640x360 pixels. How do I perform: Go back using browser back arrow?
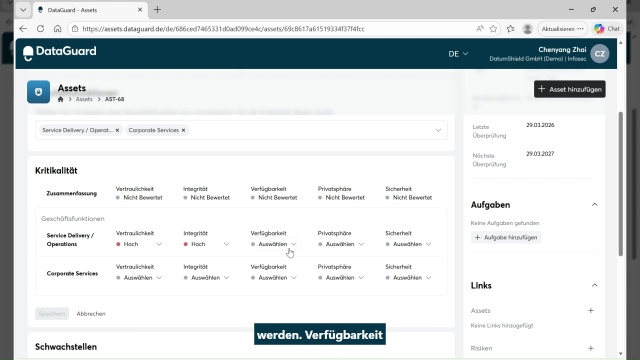[x=23, y=29]
